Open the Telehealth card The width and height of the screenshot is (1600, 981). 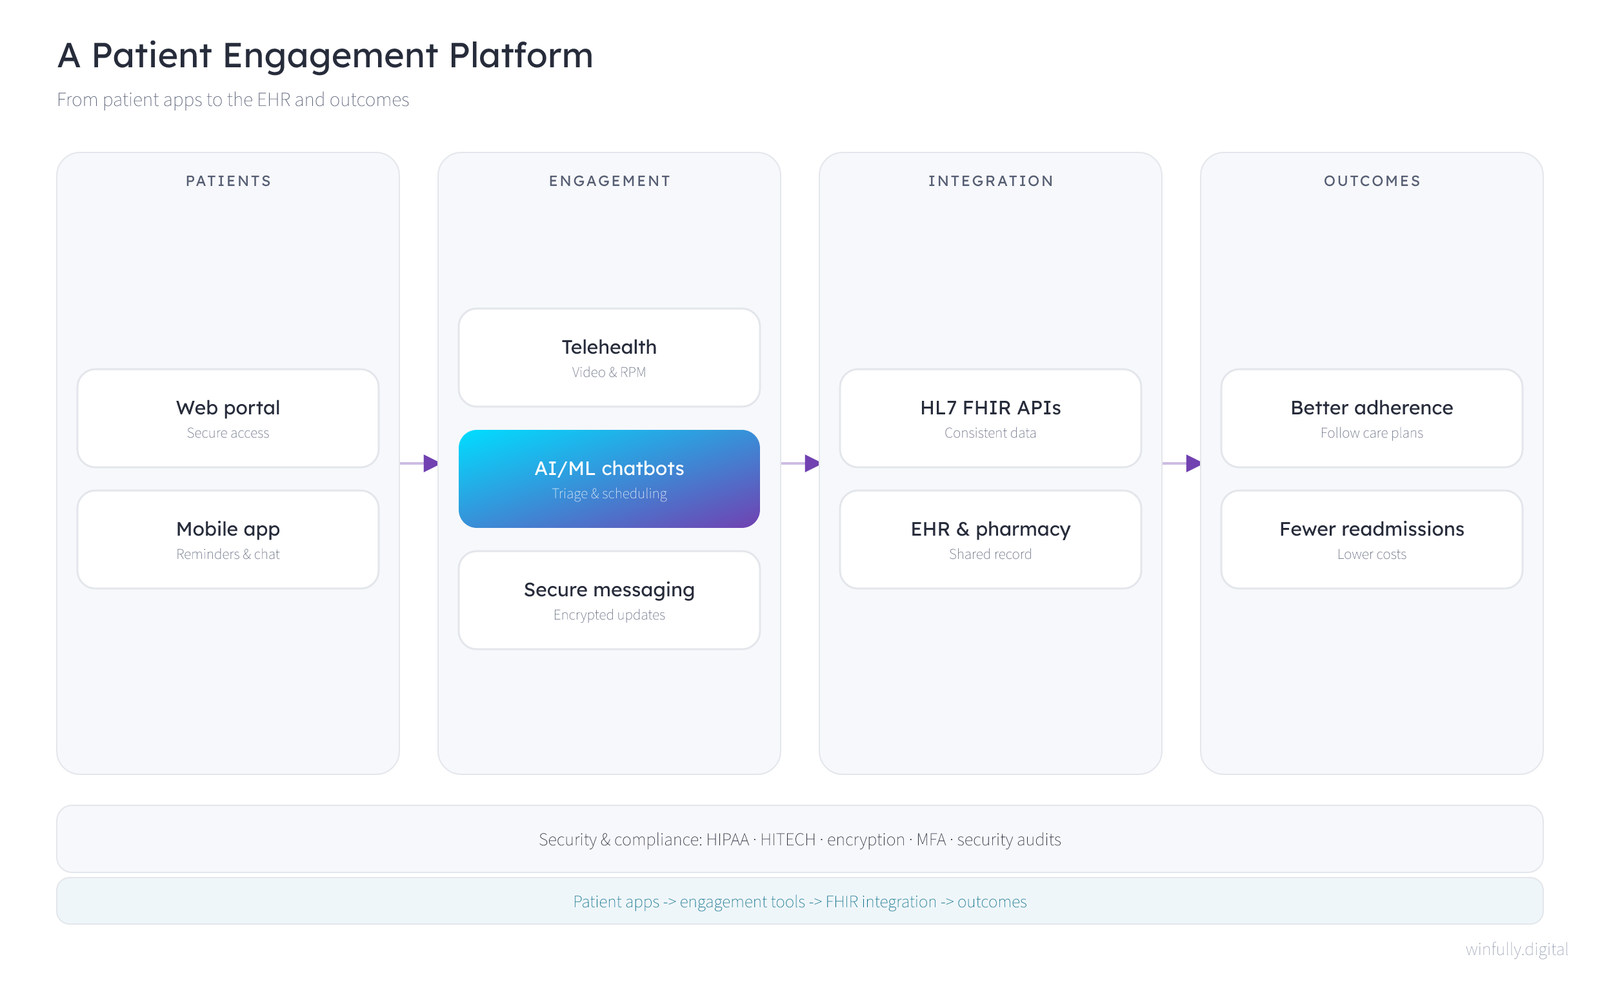coord(609,357)
